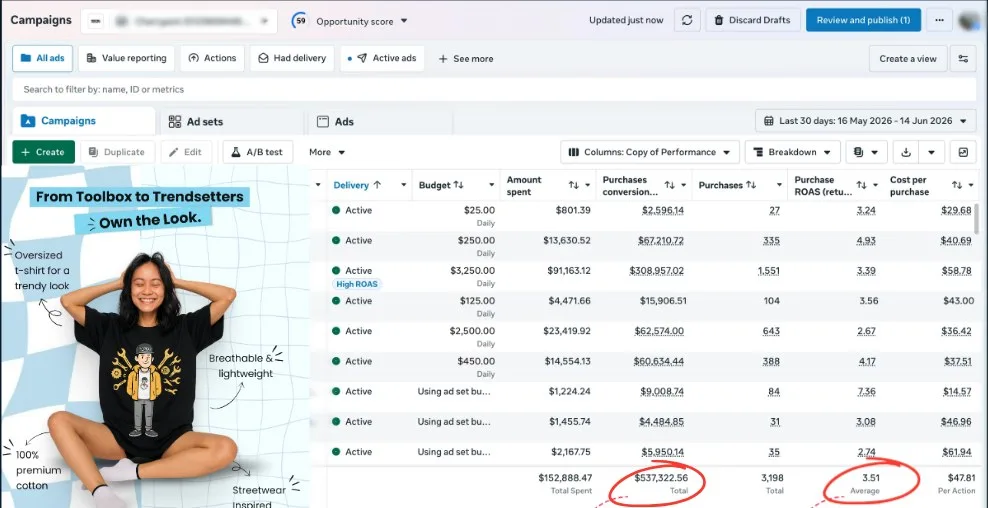The image size is (988, 508).
Task: Click the profile avatar
Action: point(970,20)
